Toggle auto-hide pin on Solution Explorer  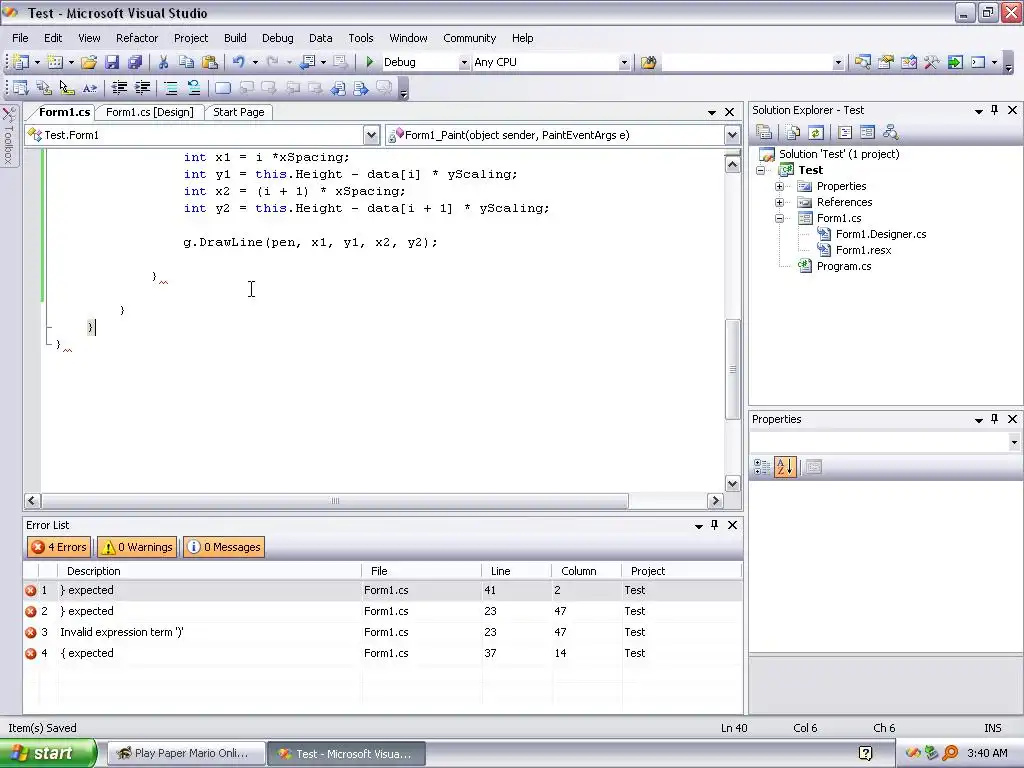point(995,110)
